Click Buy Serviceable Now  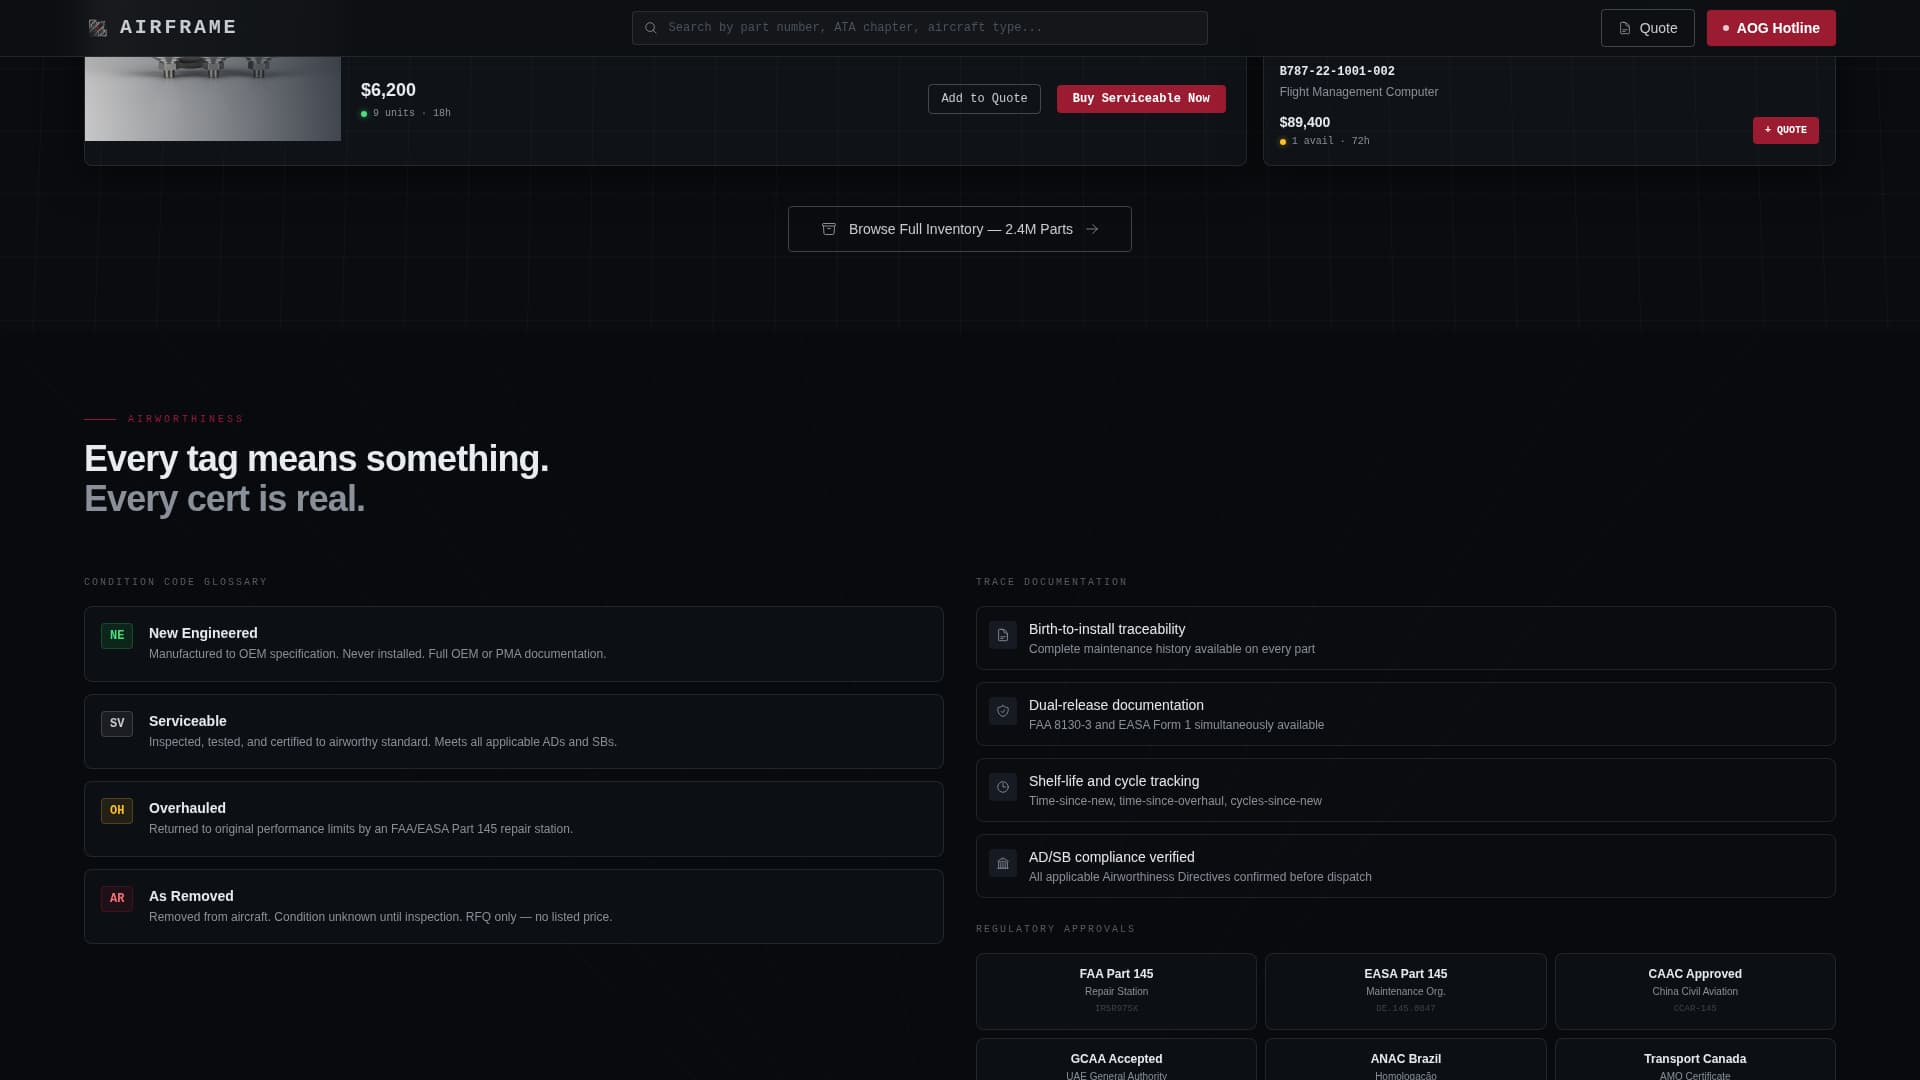point(1140,98)
